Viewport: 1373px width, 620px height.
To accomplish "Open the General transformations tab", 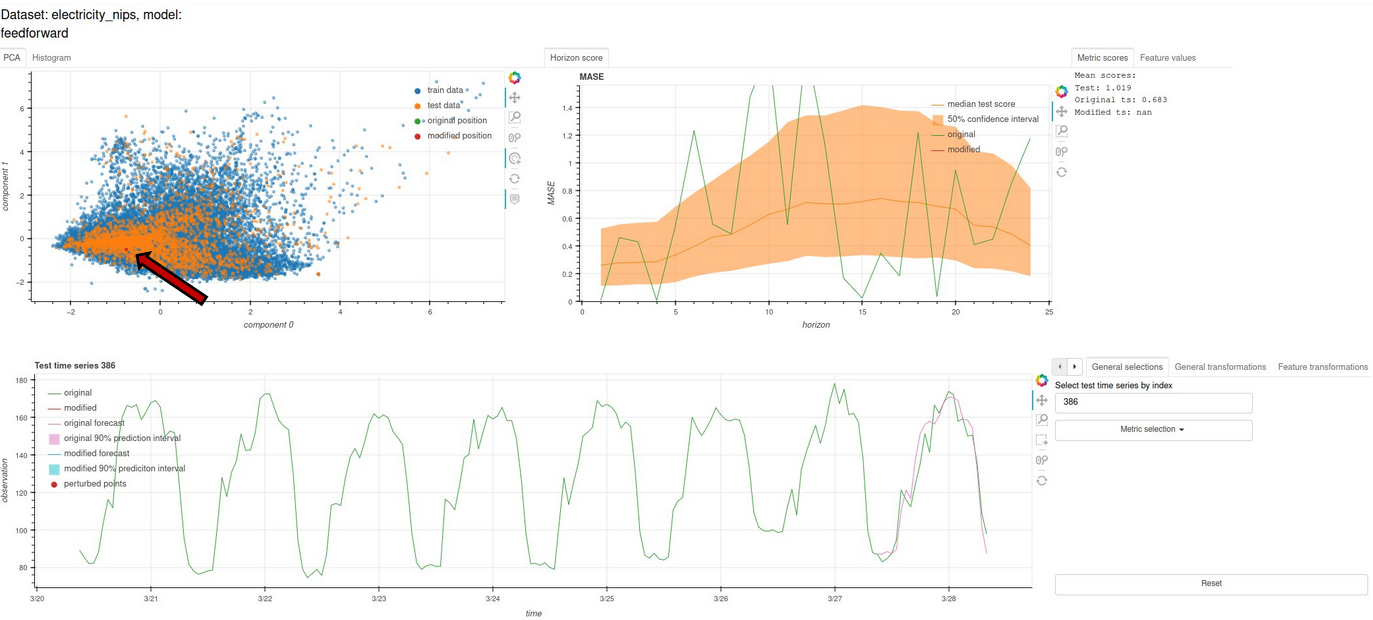I will click(1220, 367).
